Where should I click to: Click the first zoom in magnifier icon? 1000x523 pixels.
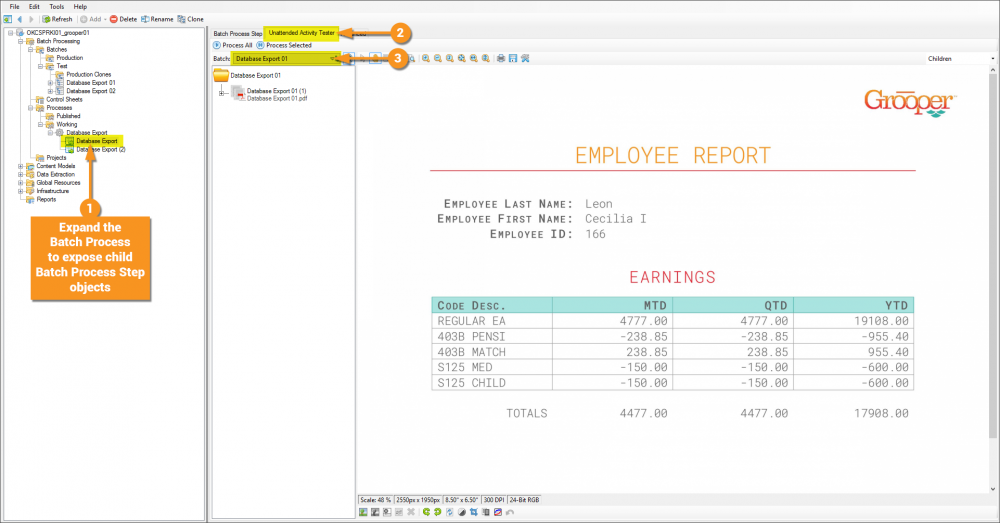click(425, 59)
